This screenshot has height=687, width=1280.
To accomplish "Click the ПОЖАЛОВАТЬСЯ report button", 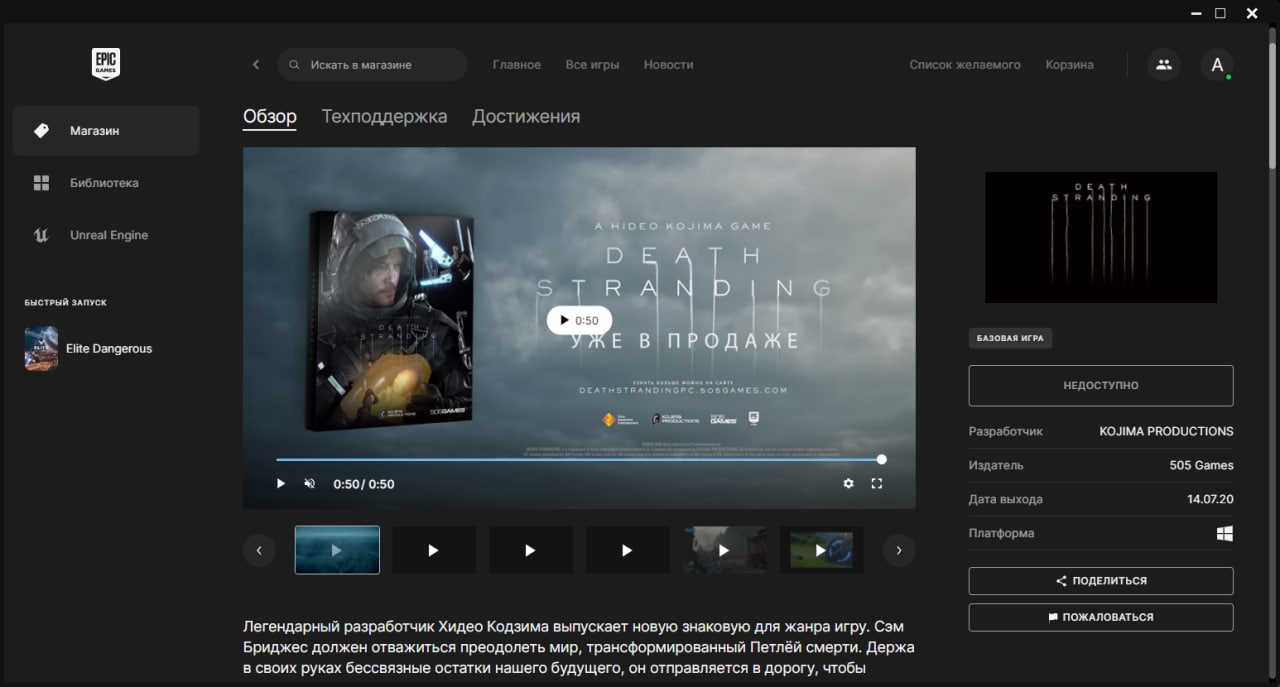I will pos(1101,617).
